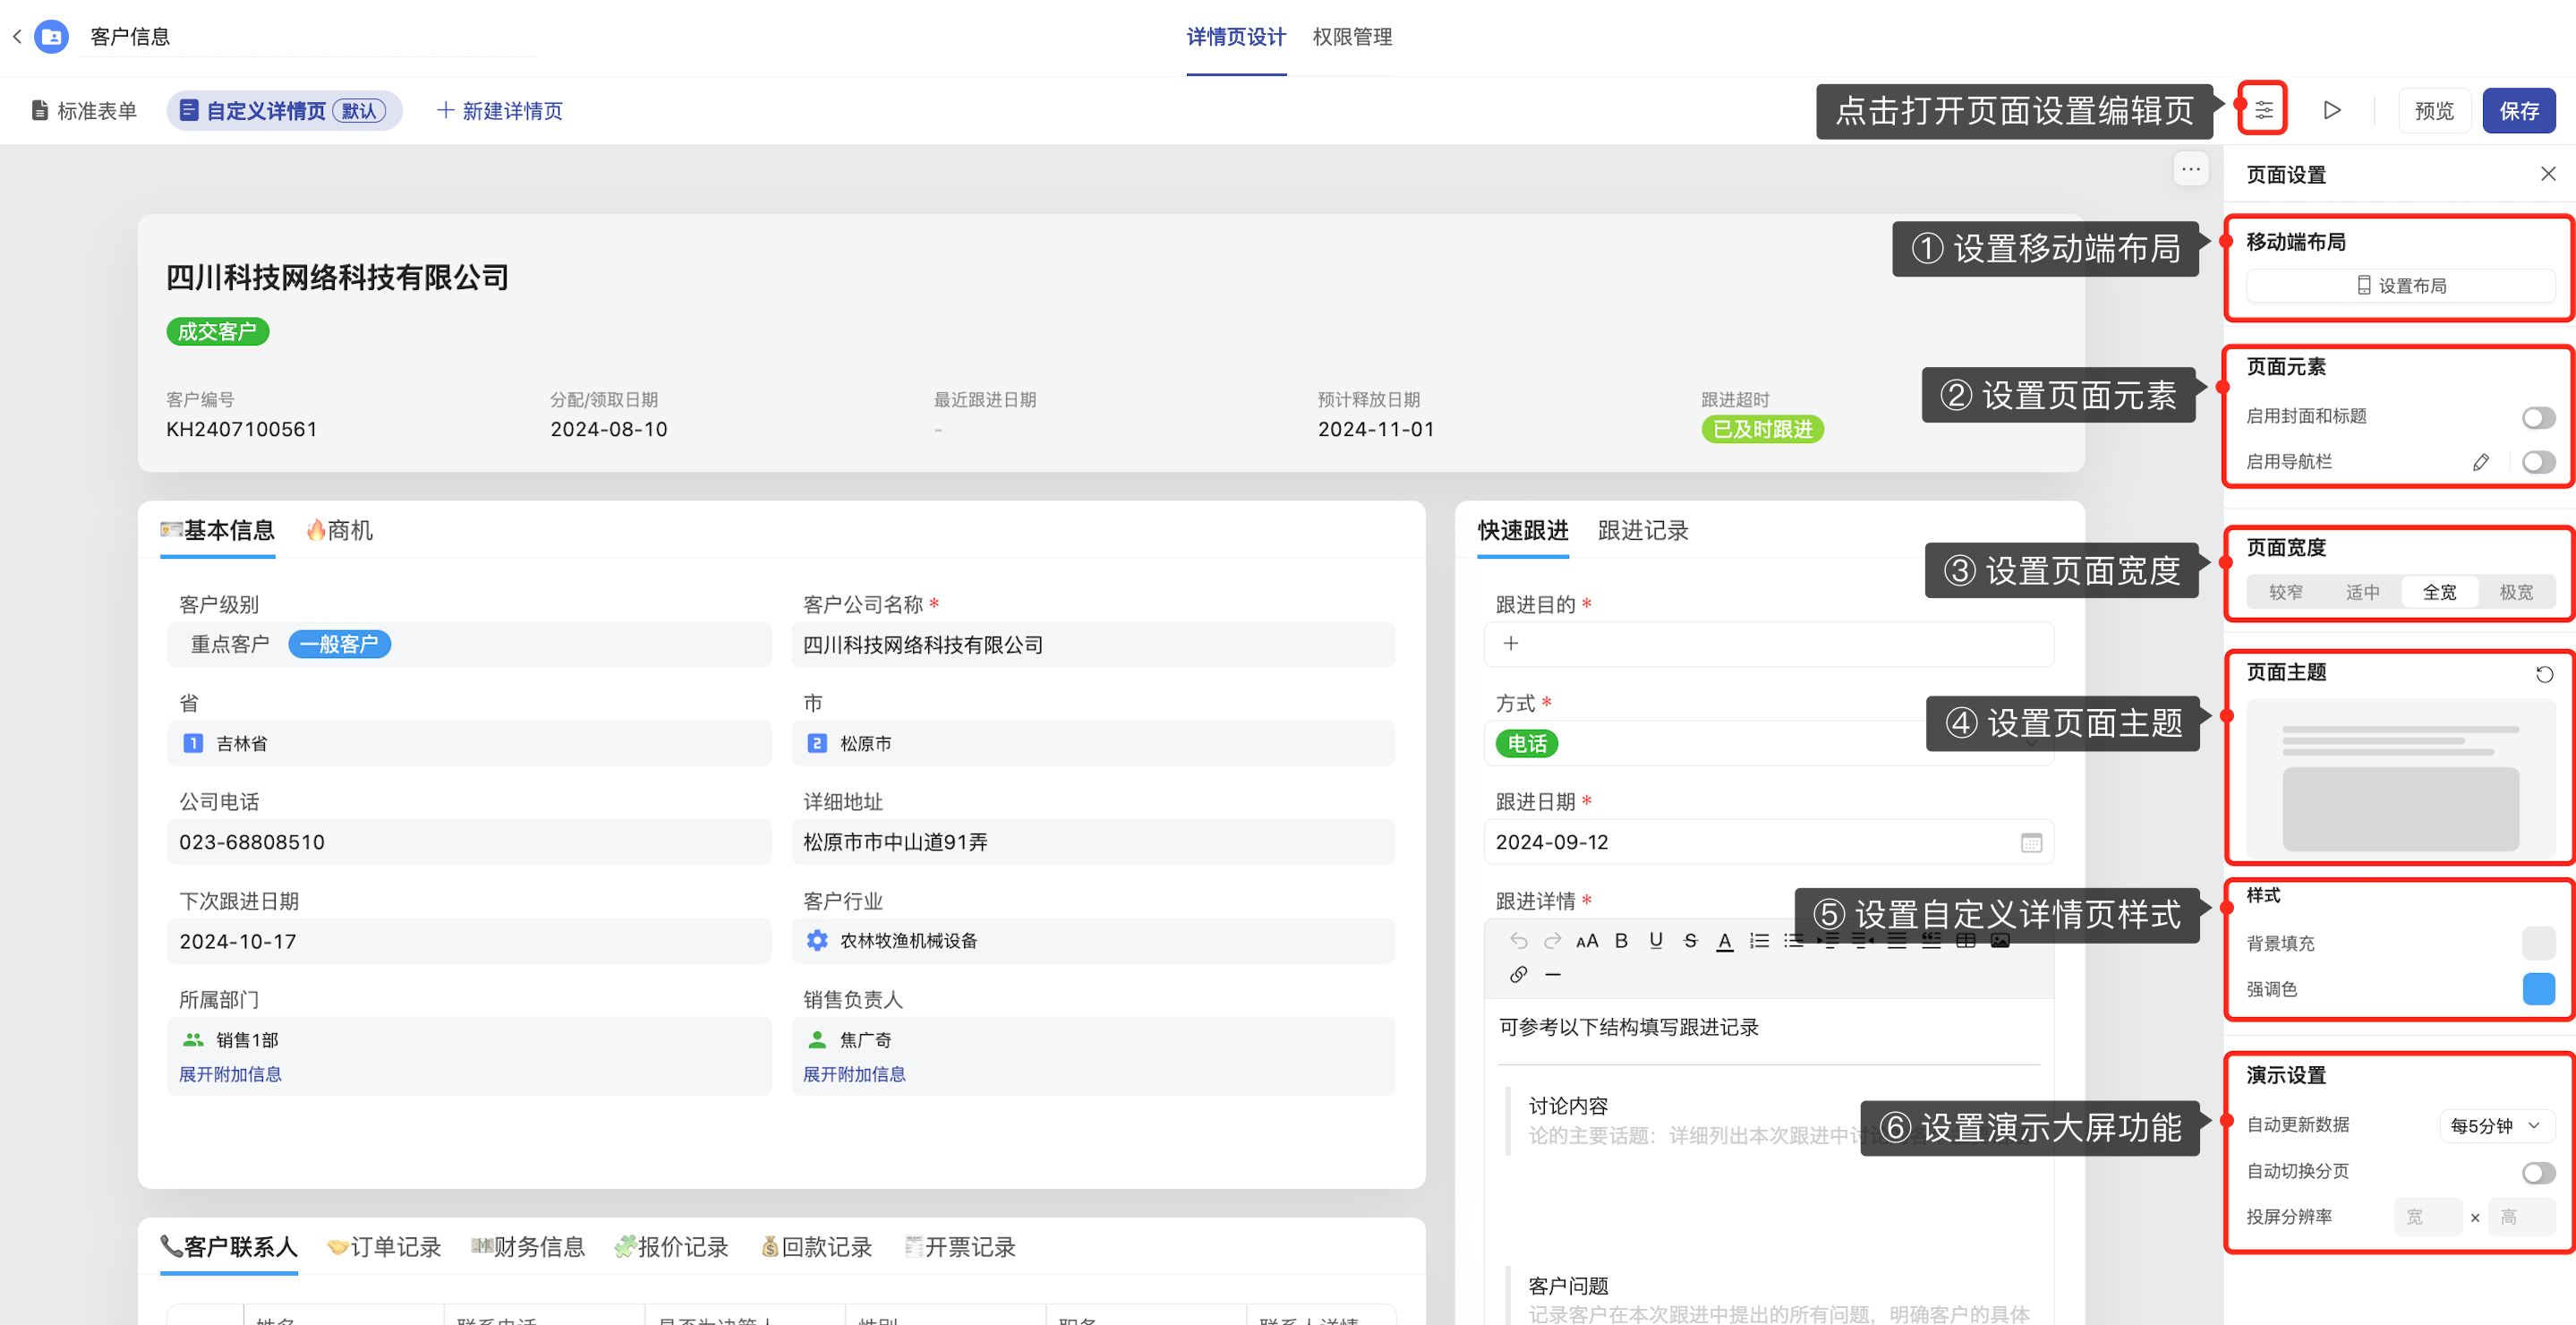The height and width of the screenshot is (1325, 2576).
Task: Click the 预览 button
Action: click(x=2434, y=110)
